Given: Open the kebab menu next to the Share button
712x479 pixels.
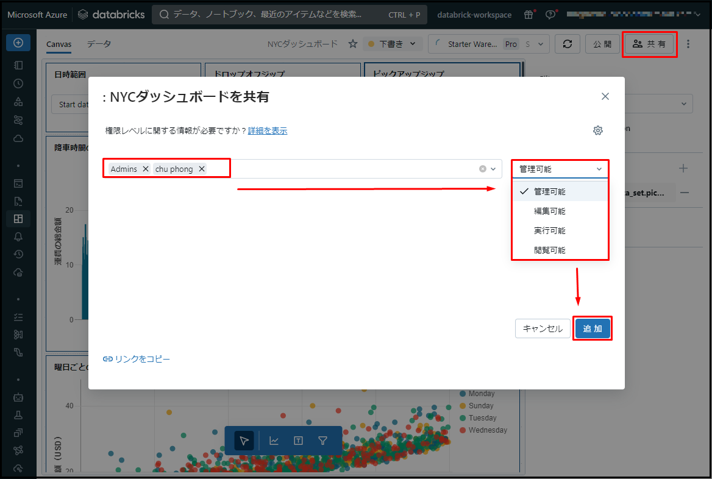Looking at the screenshot, I should click(x=688, y=45).
